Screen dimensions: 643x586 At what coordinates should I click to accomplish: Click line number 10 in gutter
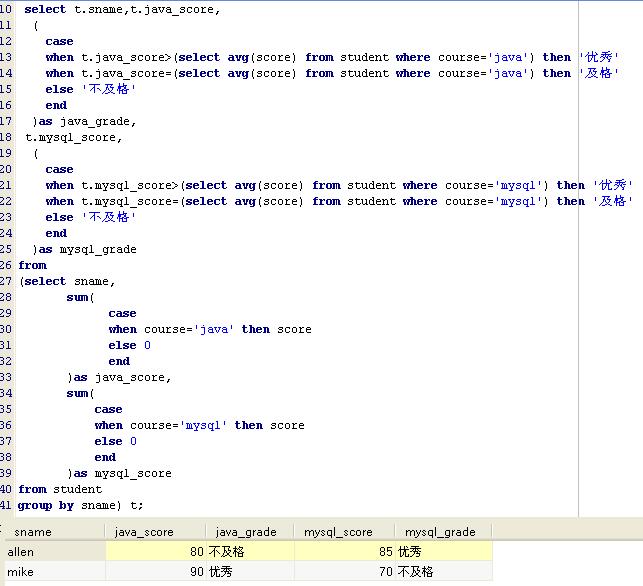click(6, 9)
